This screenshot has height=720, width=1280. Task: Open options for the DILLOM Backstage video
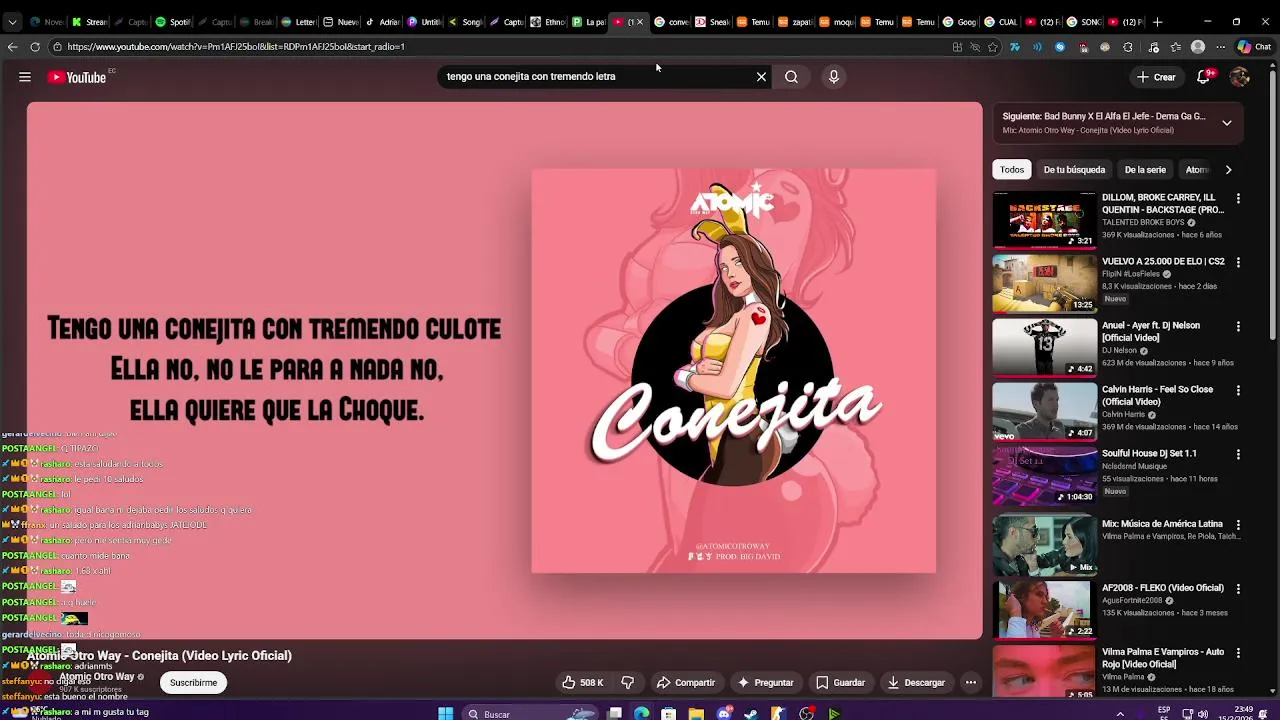pos(1238,199)
